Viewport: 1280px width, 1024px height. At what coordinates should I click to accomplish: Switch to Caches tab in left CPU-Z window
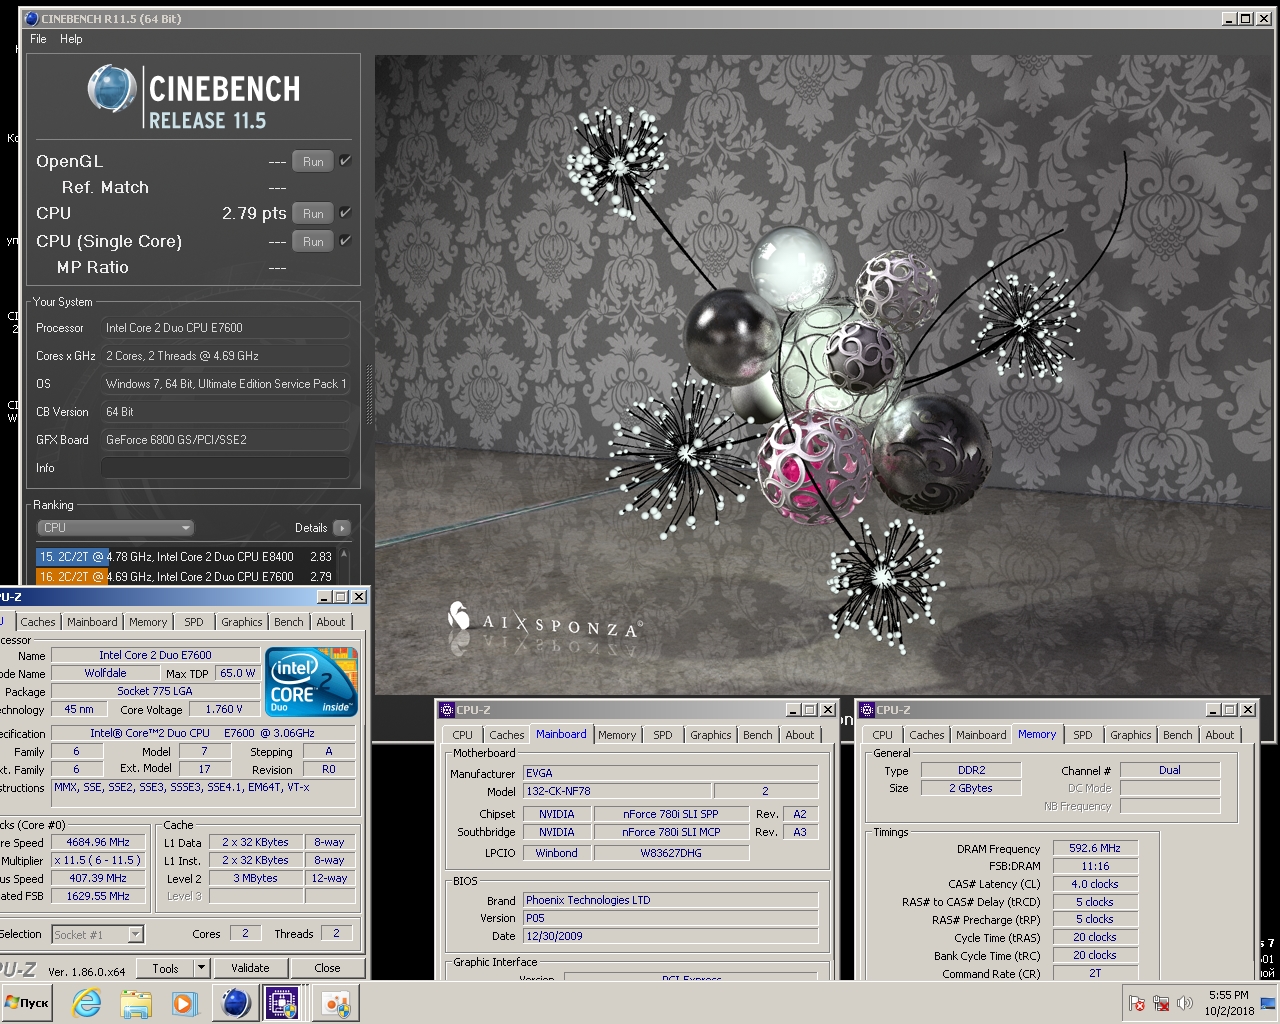(x=38, y=622)
